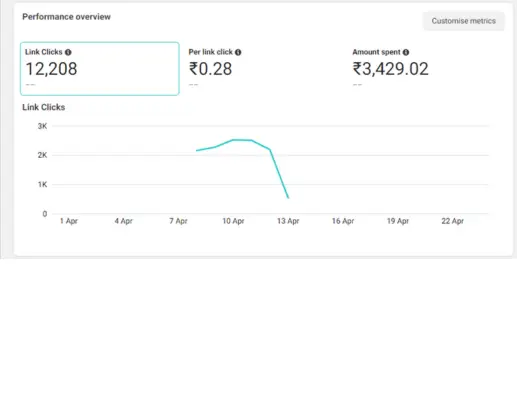Click the ₹0.28 cost value
Viewport: 517px width, 413px height.
pos(210,69)
